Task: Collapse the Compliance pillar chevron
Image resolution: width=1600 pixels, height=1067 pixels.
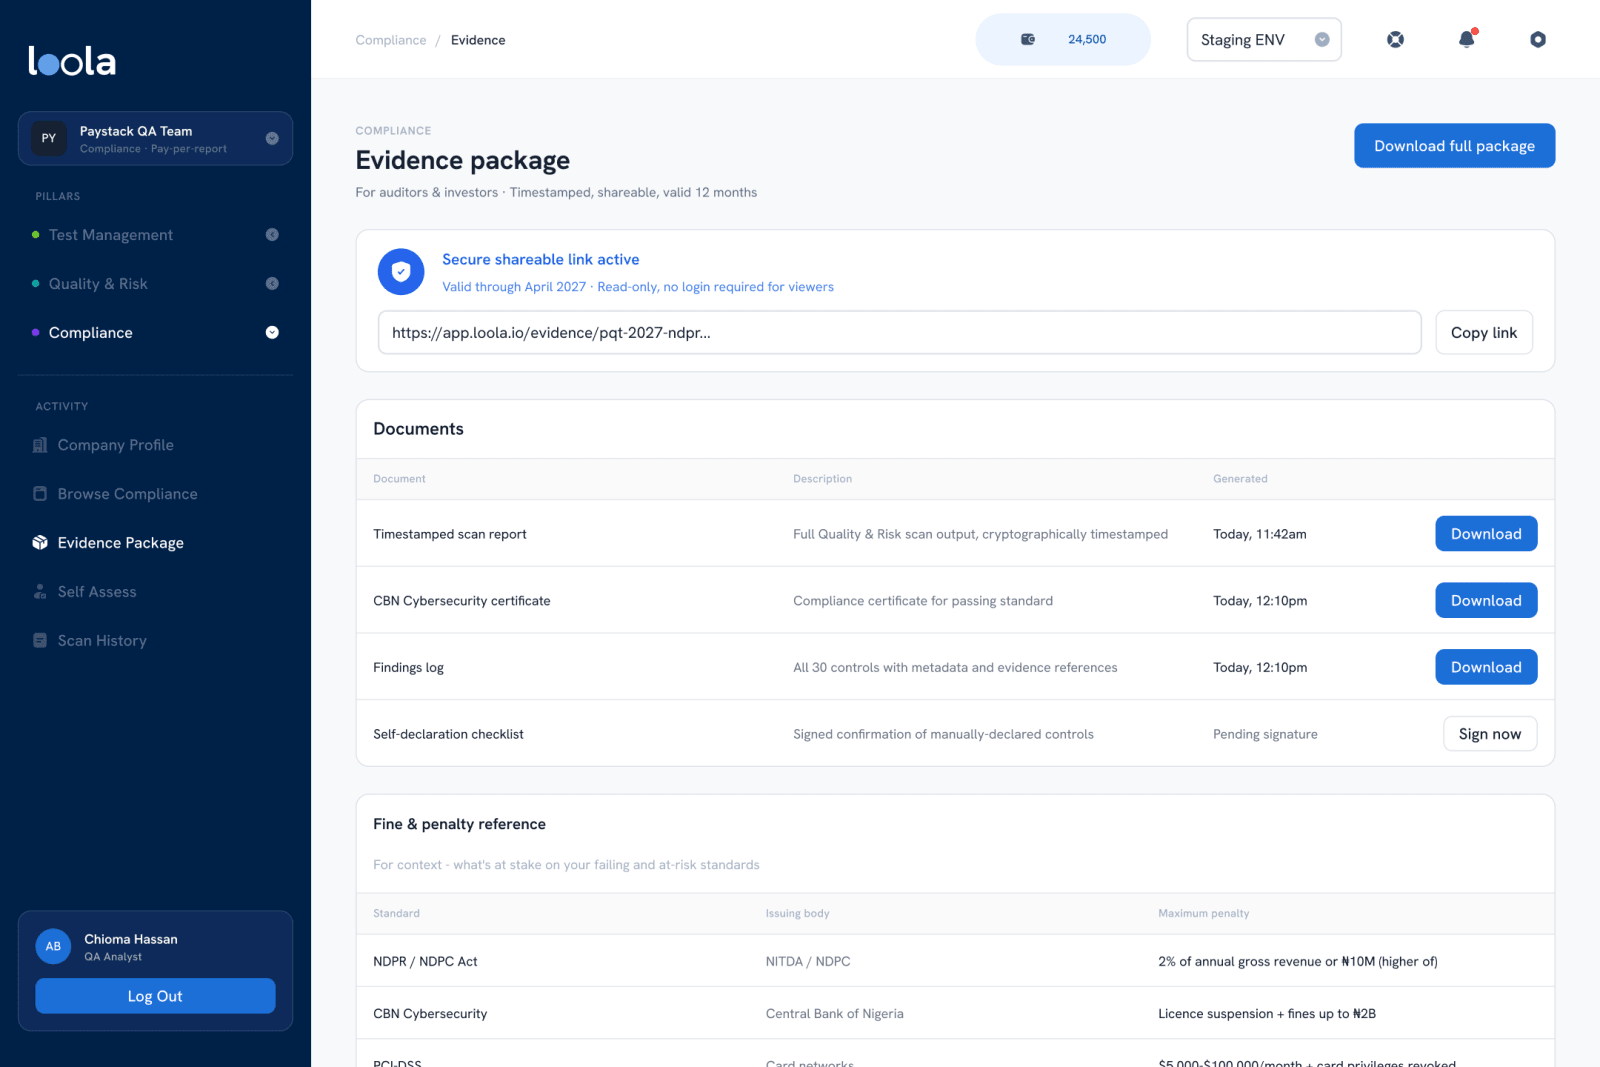Action: pyautogui.click(x=272, y=333)
